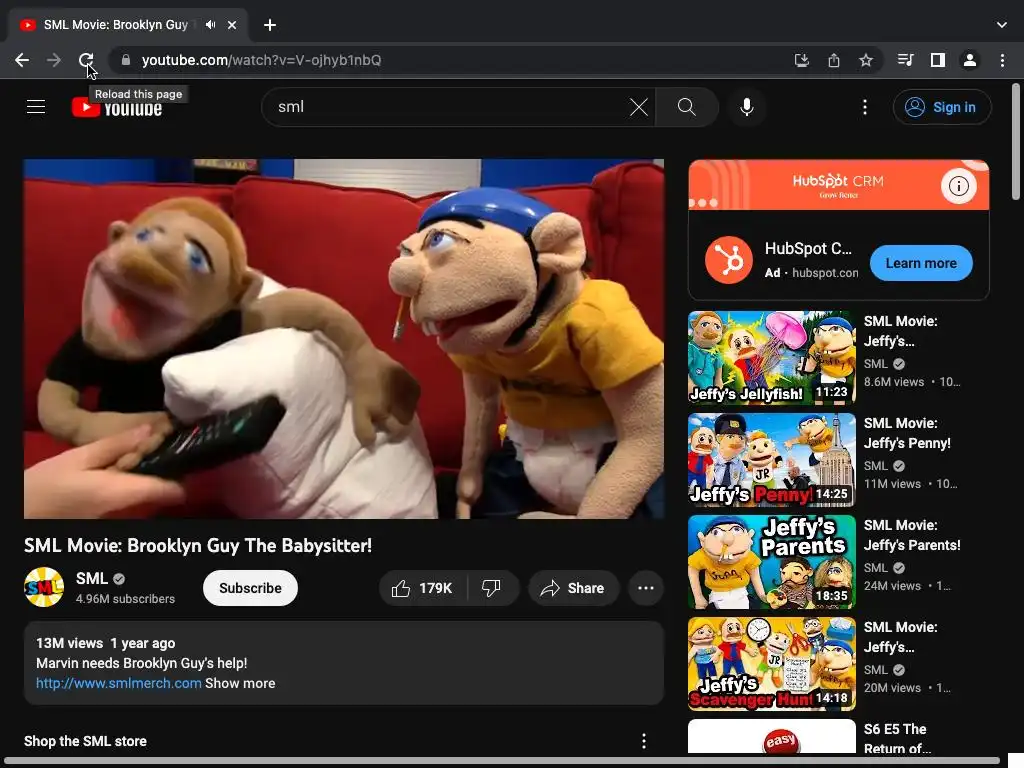Click the video player to pause
The image size is (1024, 768).
tap(344, 338)
